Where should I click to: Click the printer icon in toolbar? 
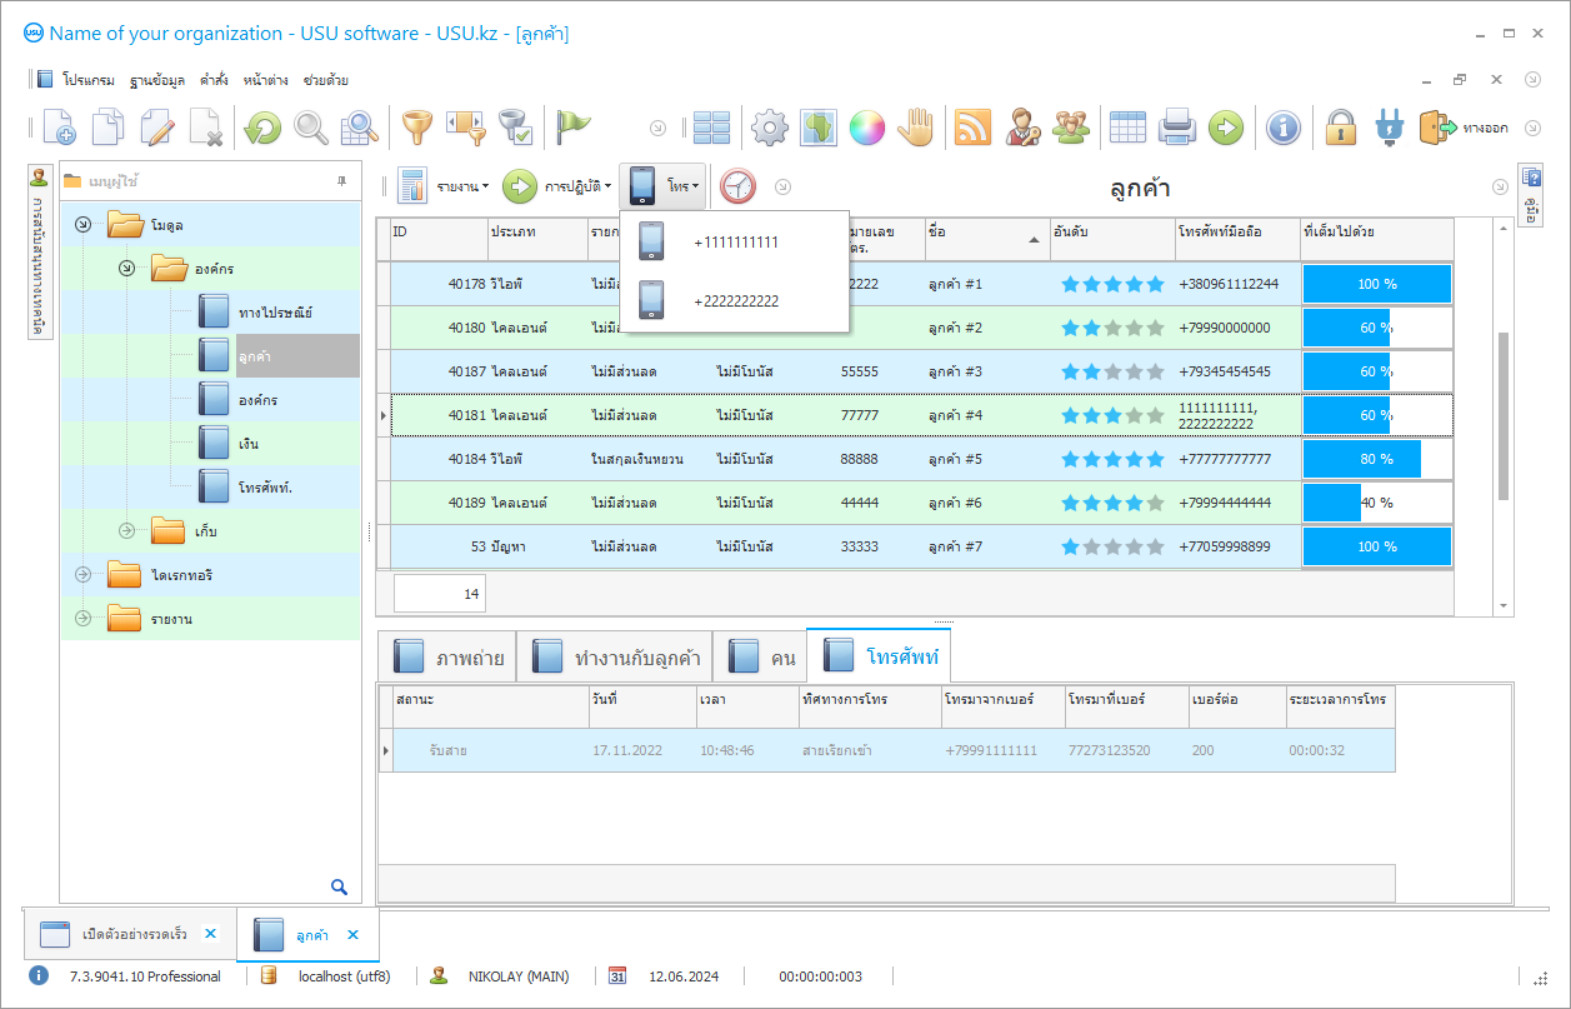click(1177, 128)
